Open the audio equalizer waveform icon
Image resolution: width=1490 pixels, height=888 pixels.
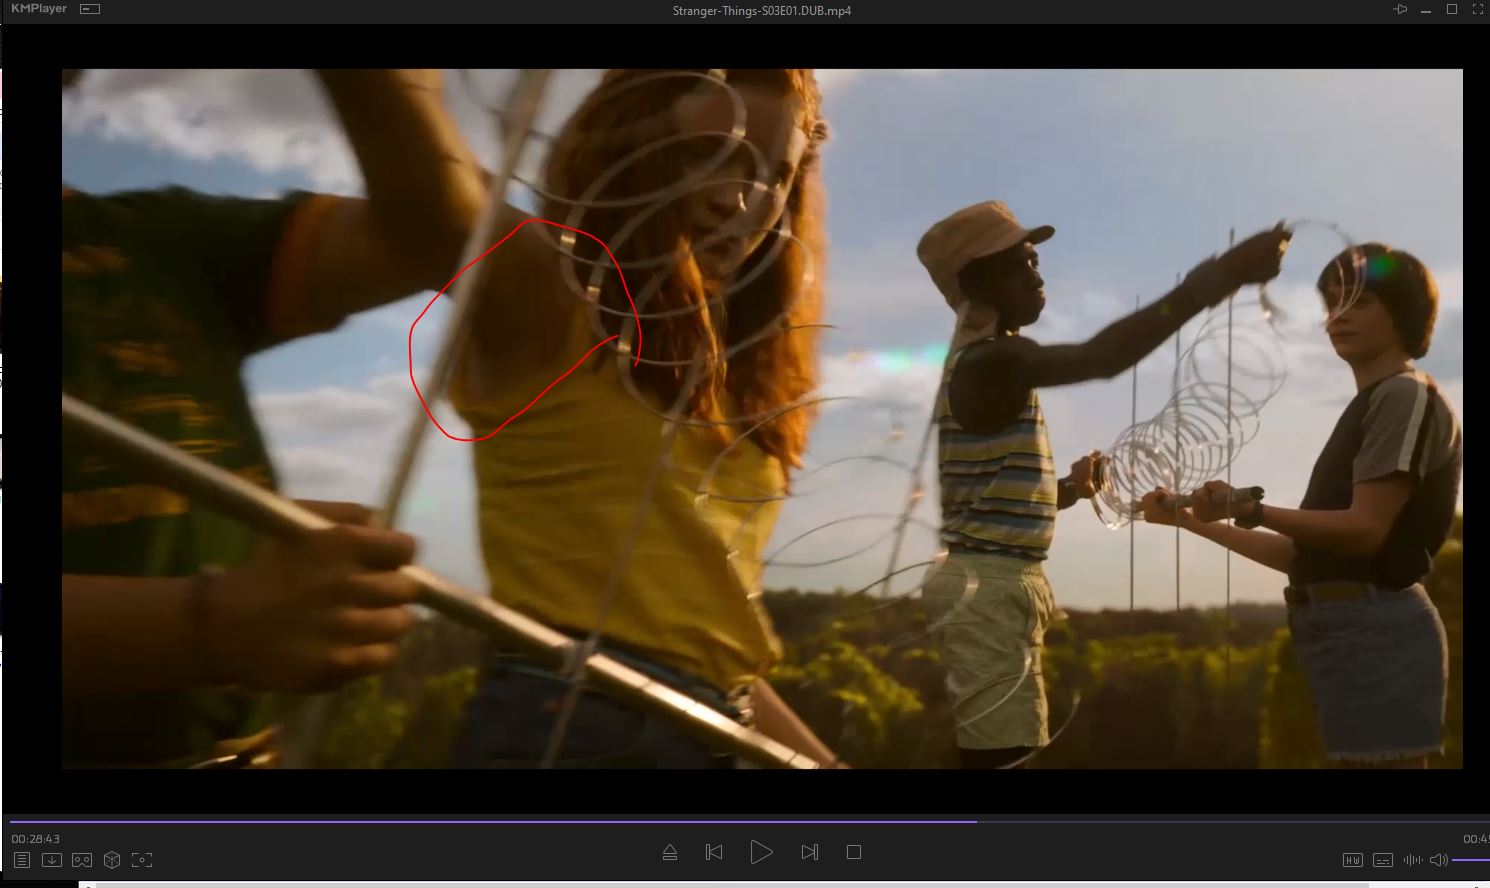pyautogui.click(x=1412, y=860)
